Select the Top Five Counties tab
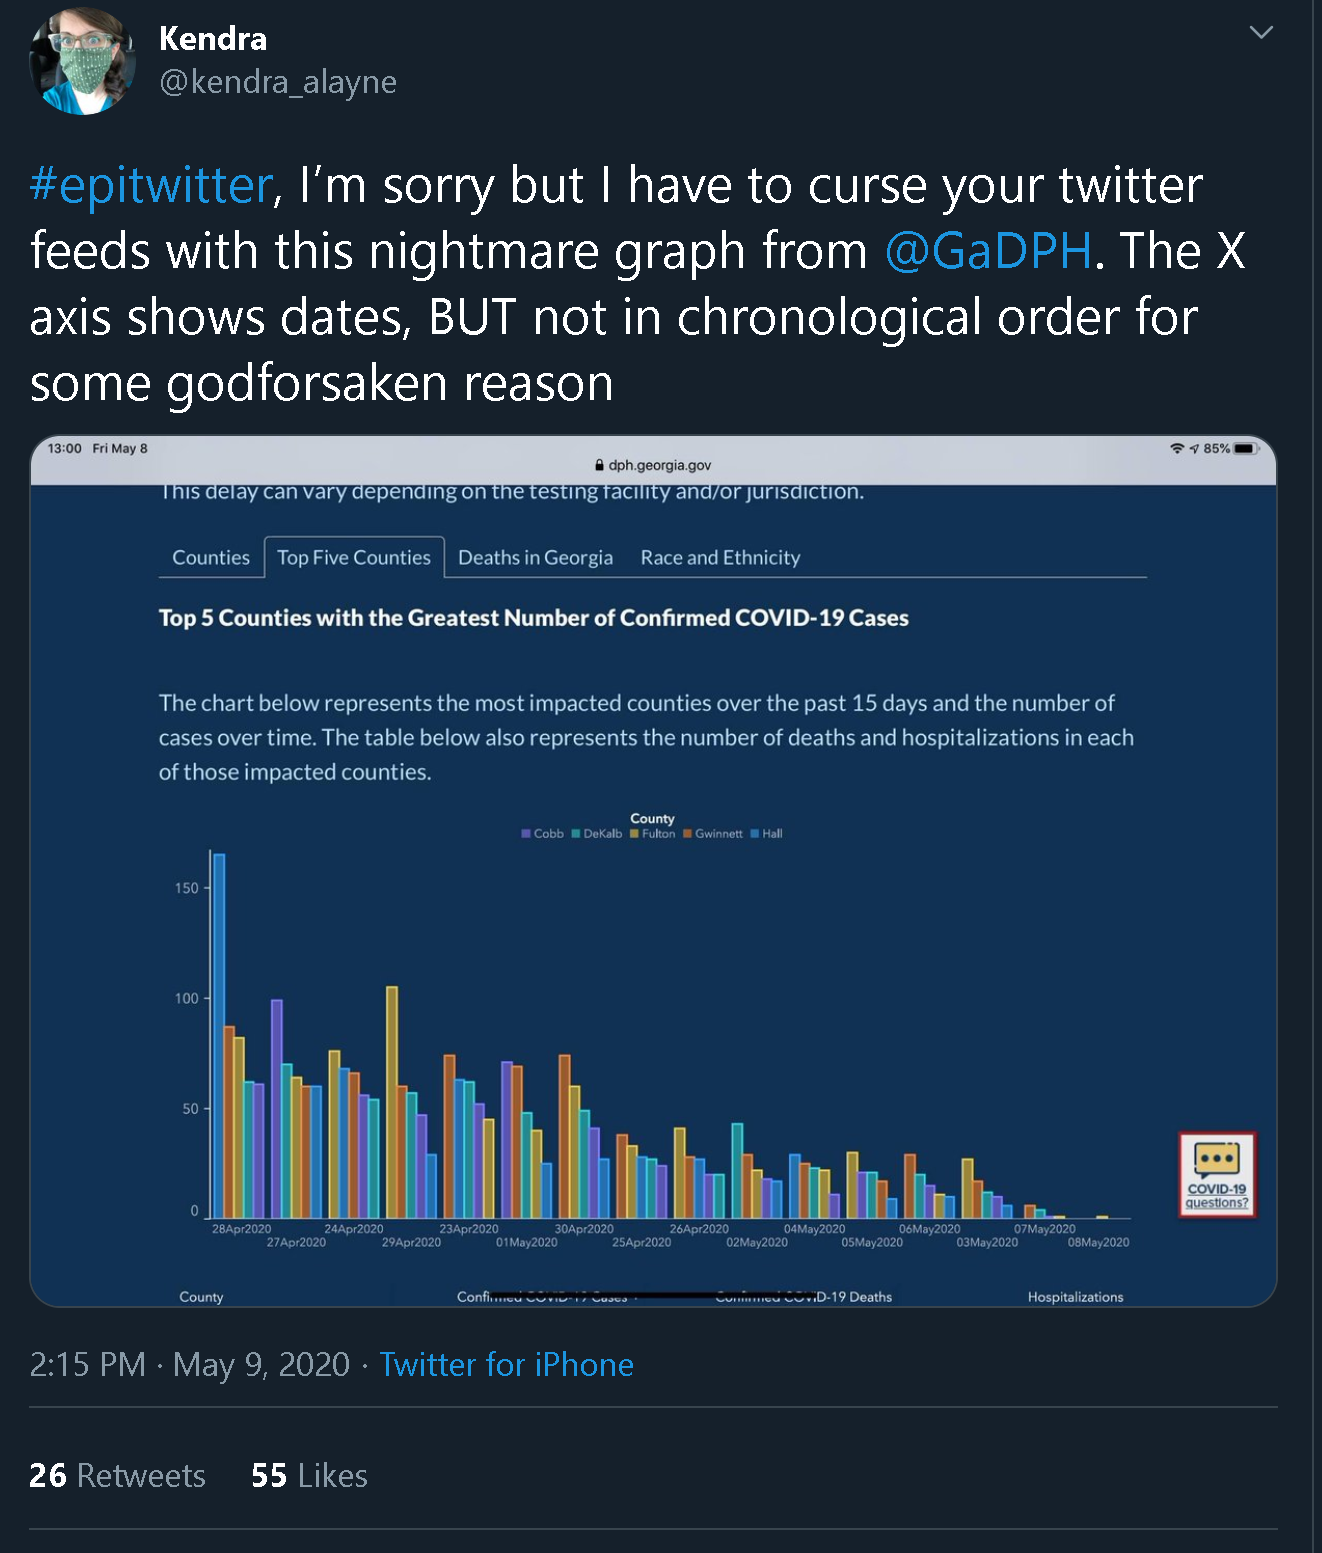 (354, 558)
